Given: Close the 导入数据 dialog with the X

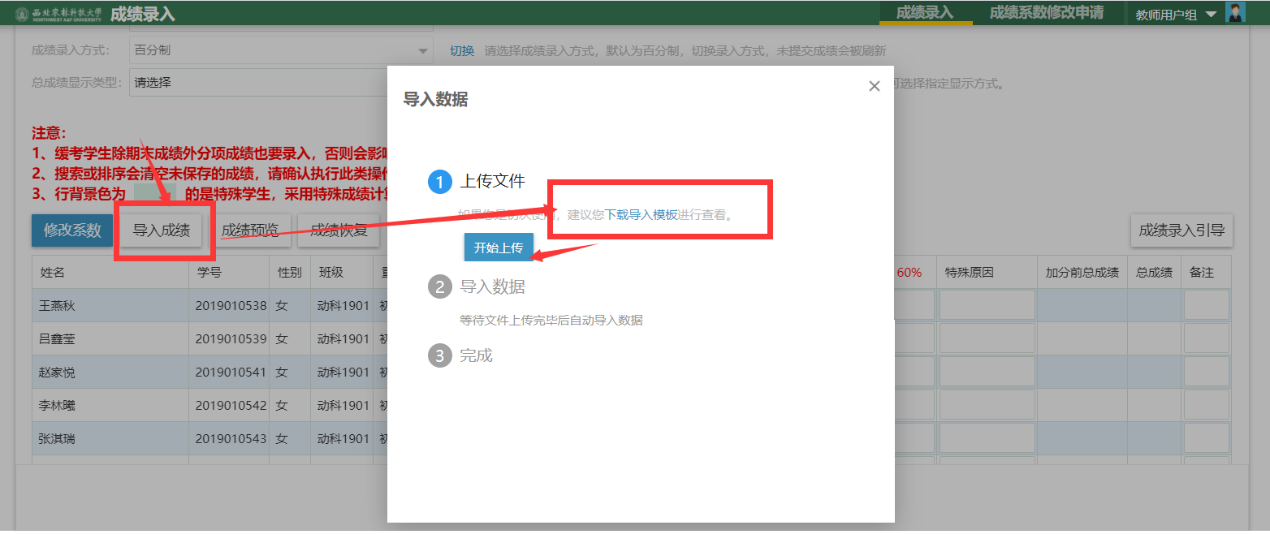Looking at the screenshot, I should point(874,86).
